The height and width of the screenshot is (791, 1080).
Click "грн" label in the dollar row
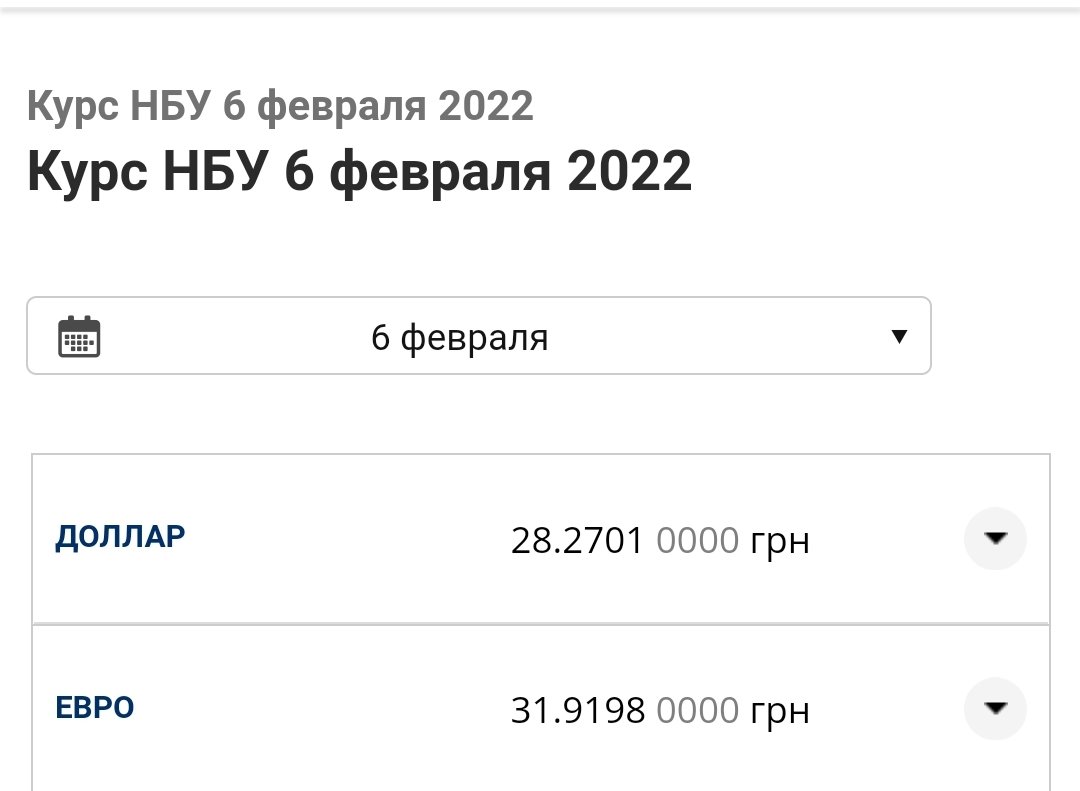[x=779, y=543]
